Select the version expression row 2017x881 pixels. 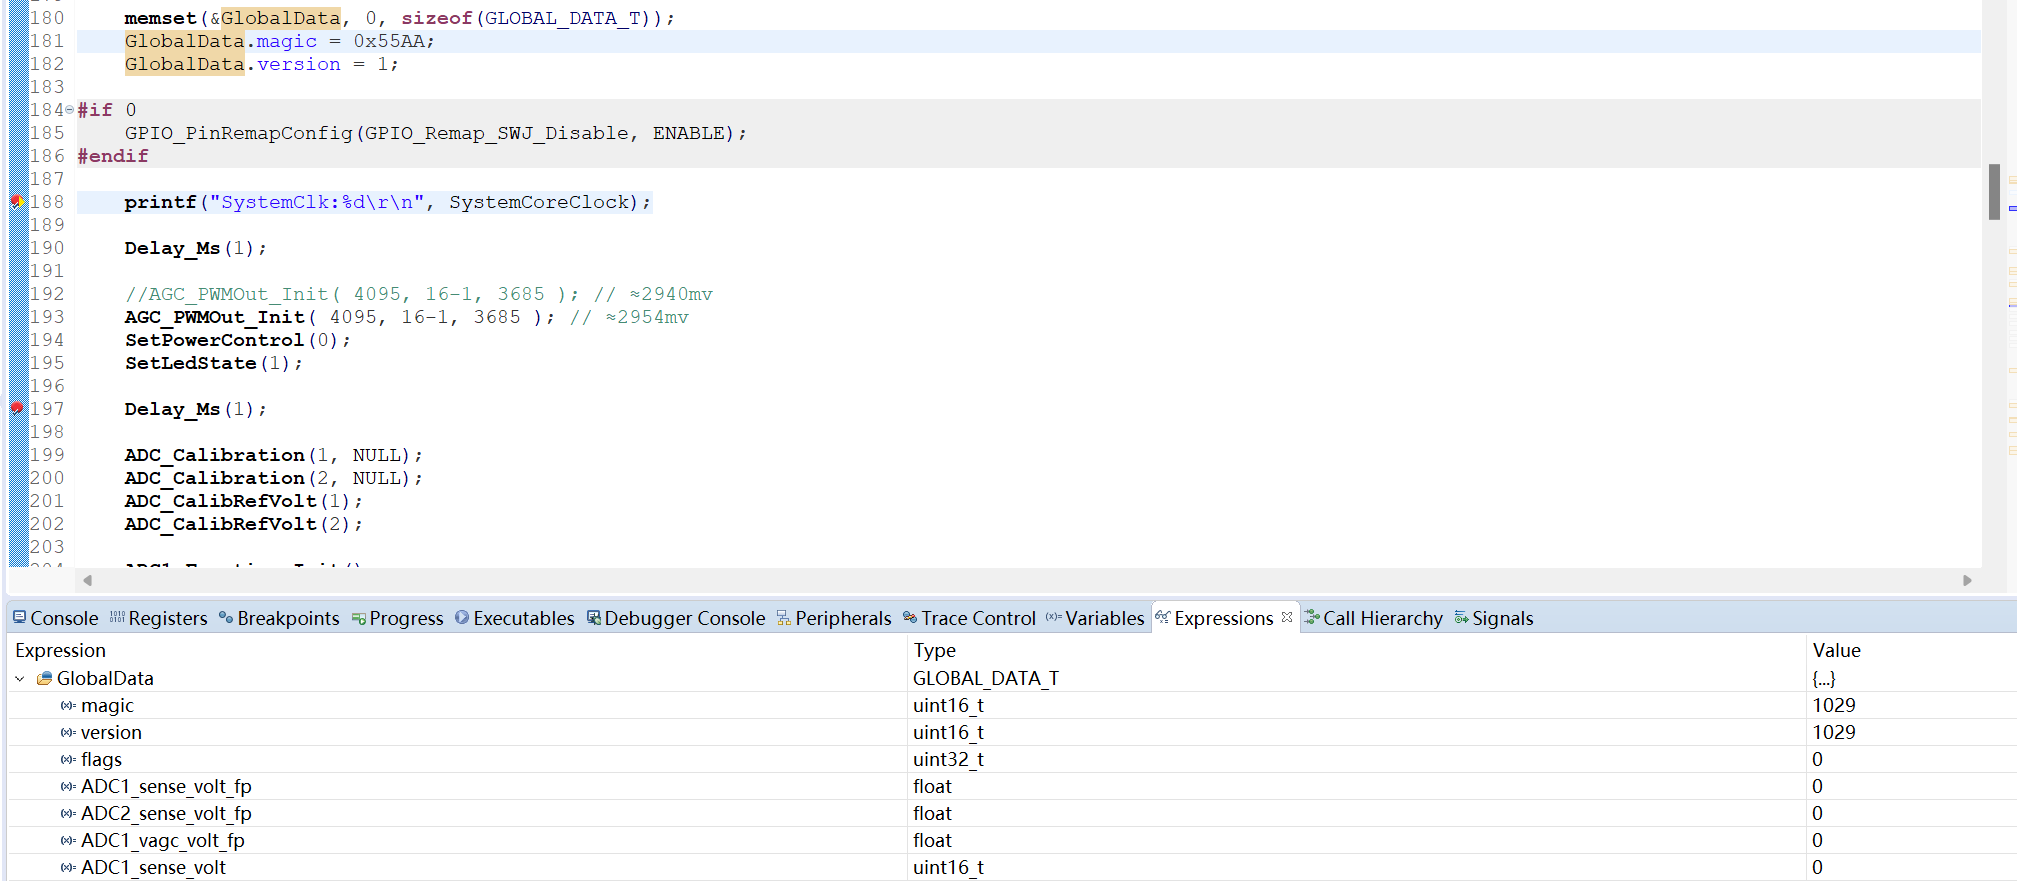[1012, 732]
